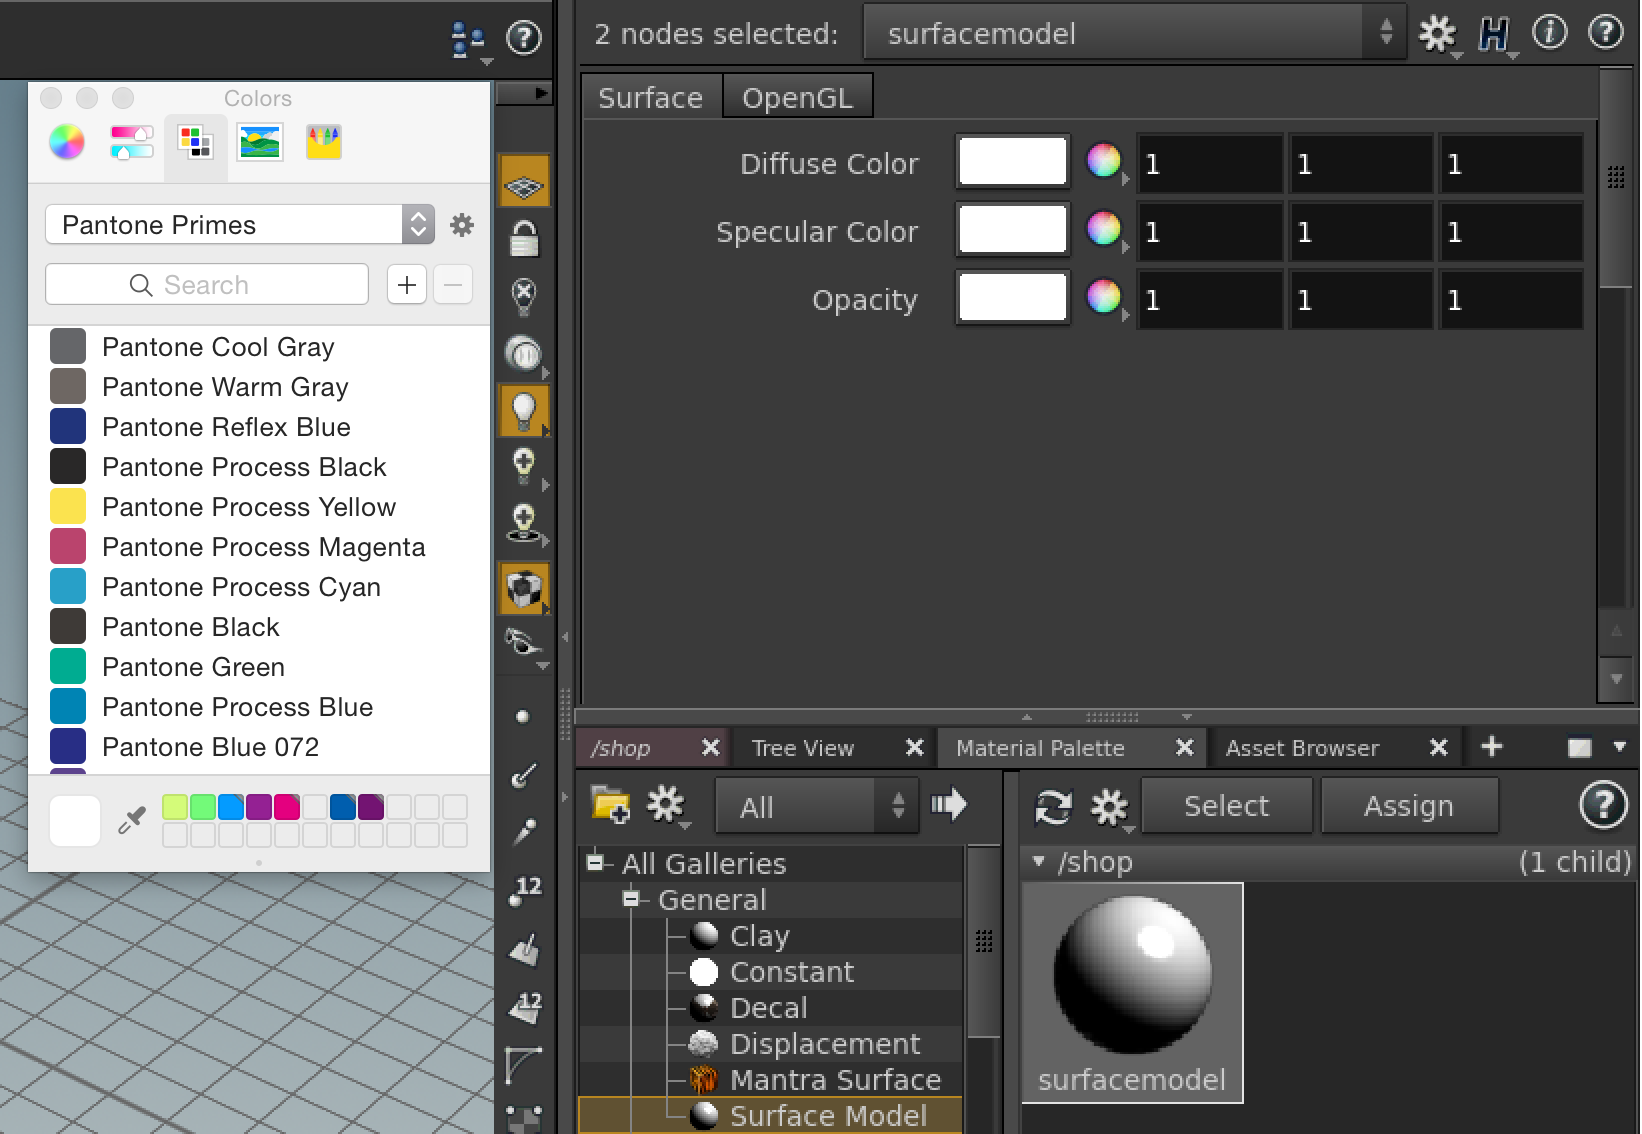
Task: Open the Surface parameter tab
Action: point(651,97)
